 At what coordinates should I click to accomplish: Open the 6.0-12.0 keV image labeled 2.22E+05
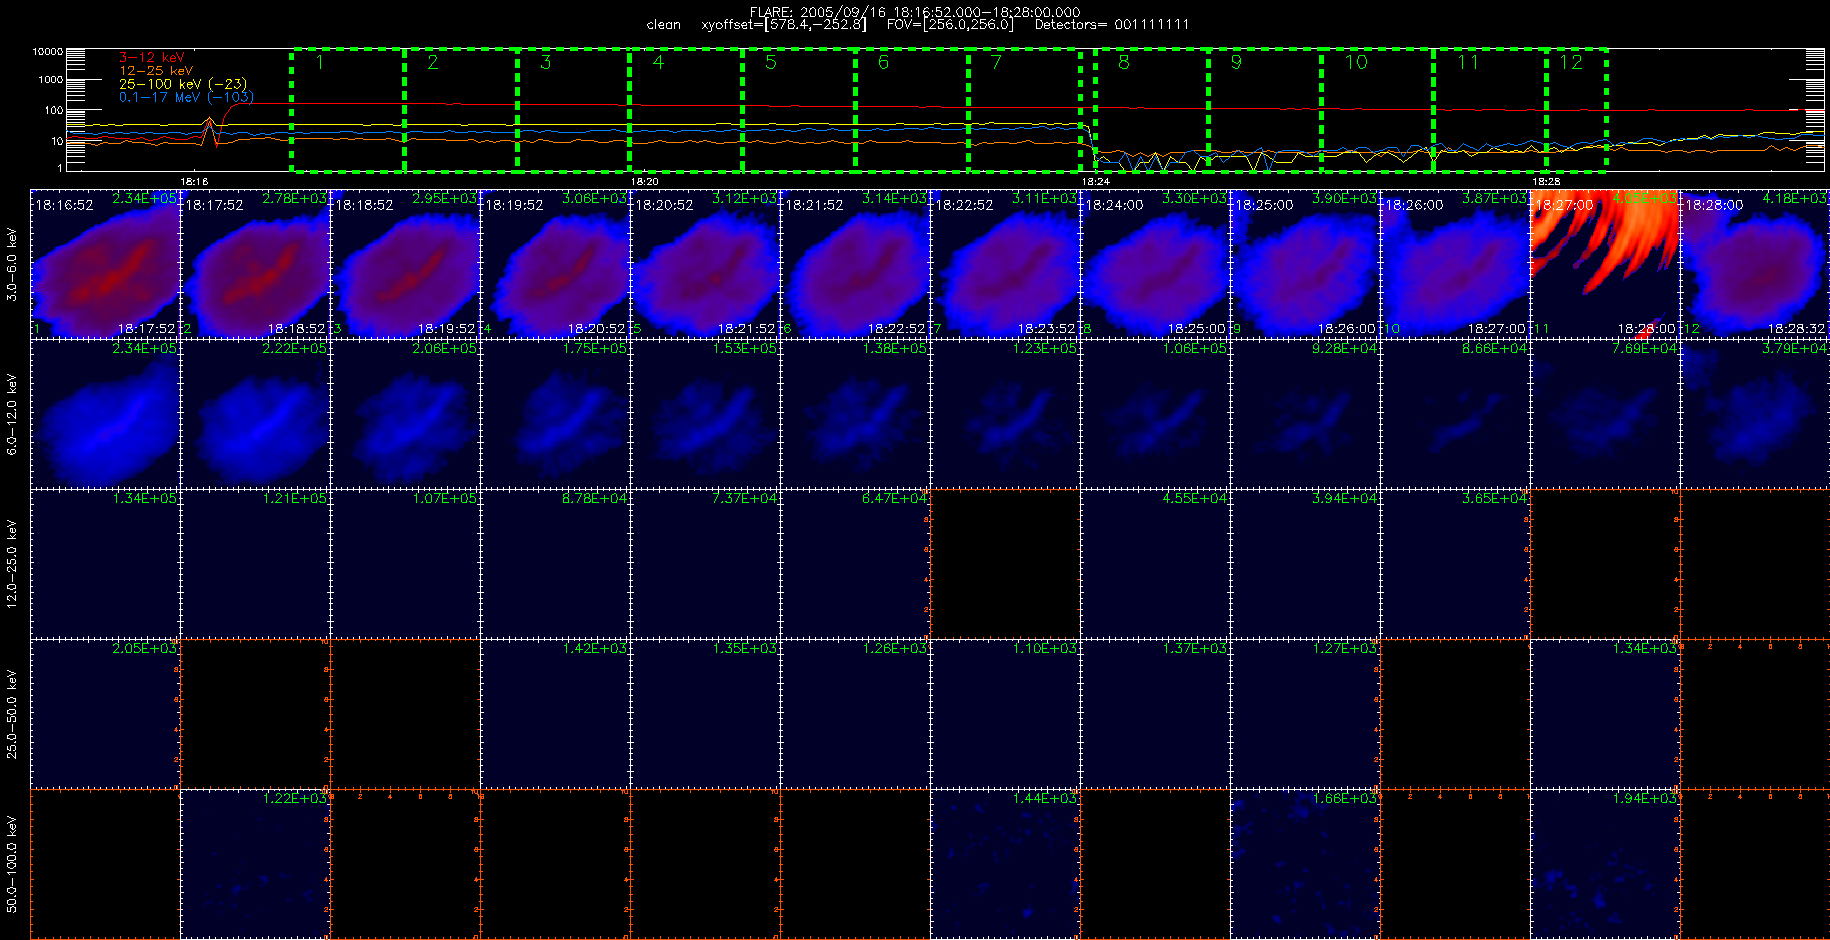(x=255, y=413)
